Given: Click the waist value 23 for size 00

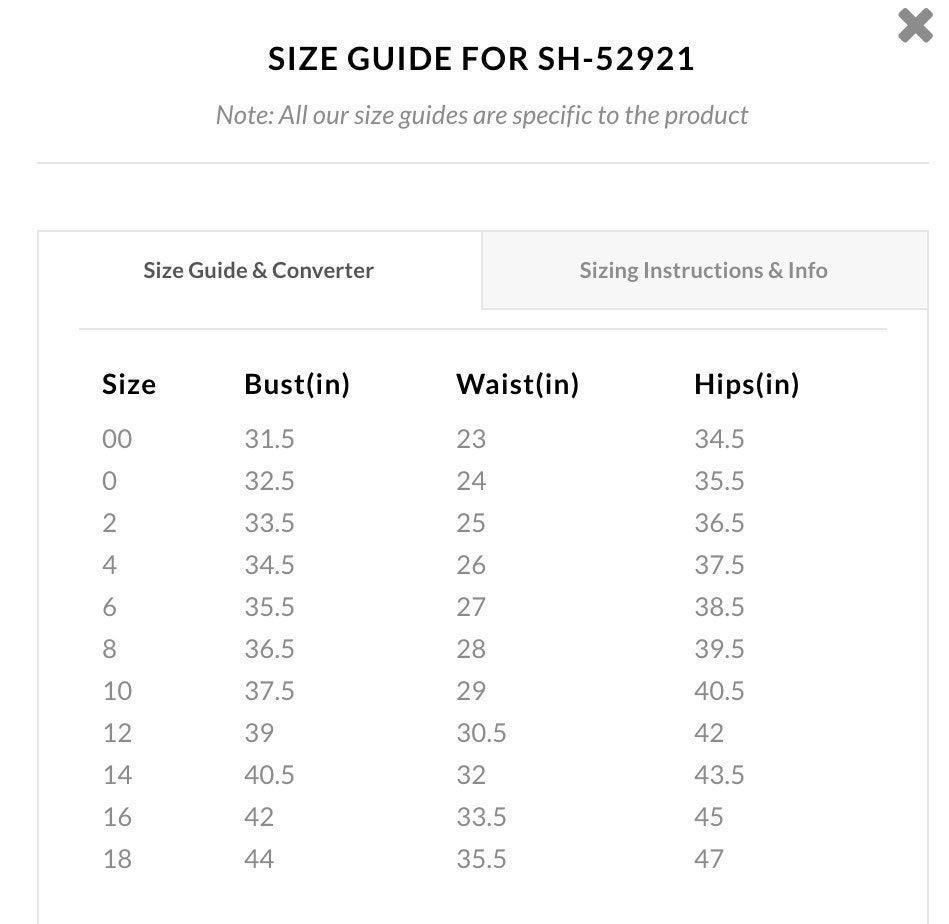Looking at the screenshot, I should [471, 439].
